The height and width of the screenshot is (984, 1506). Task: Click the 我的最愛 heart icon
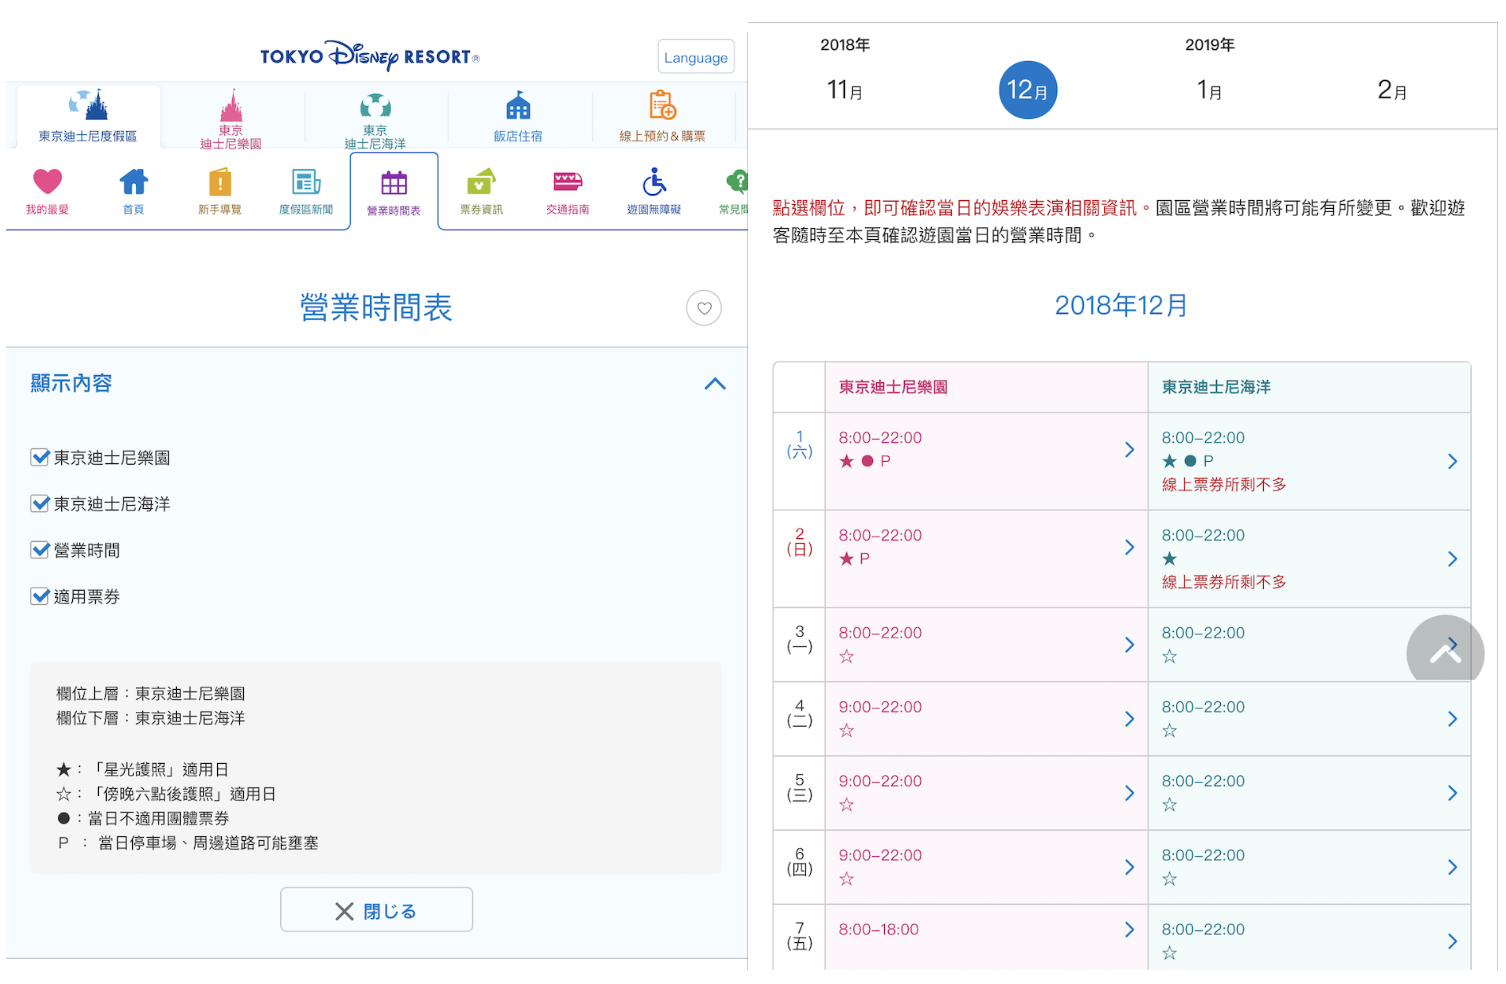(47, 183)
